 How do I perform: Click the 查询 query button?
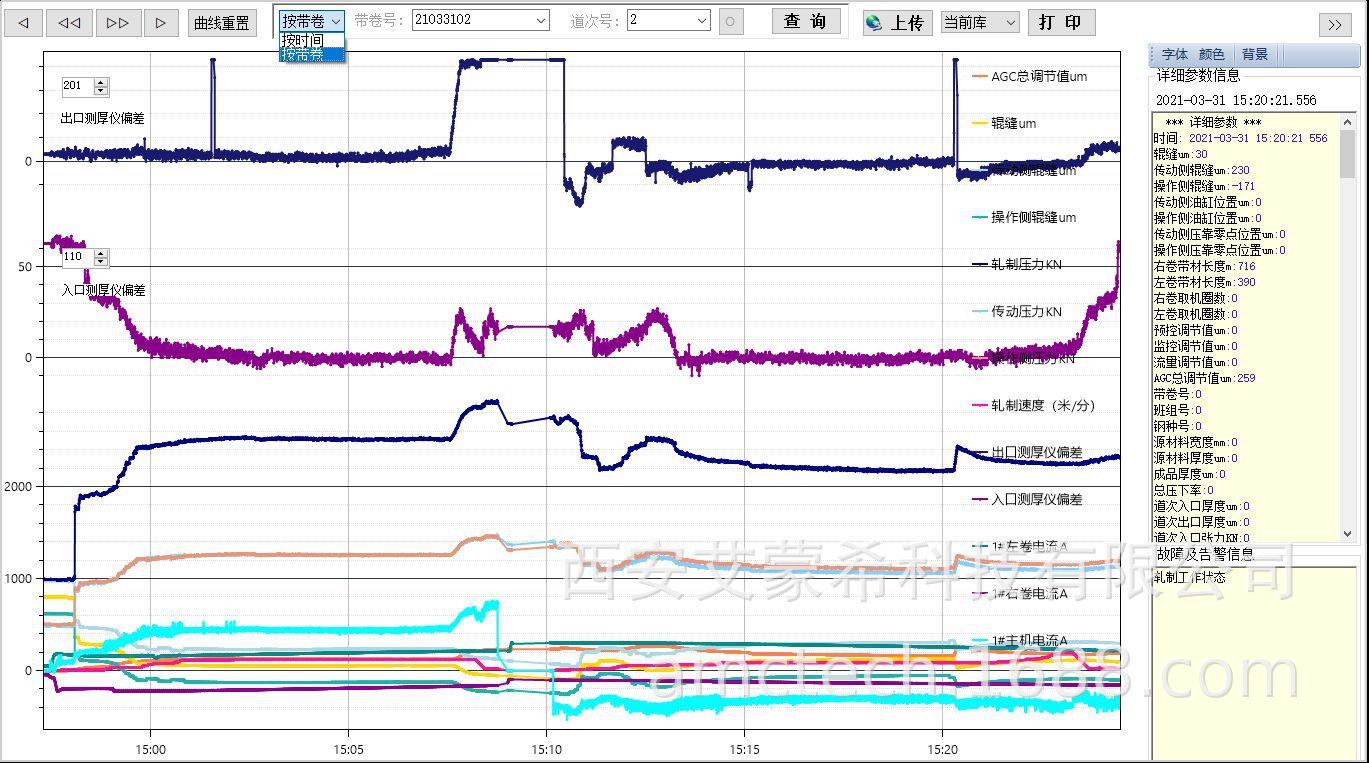(805, 21)
